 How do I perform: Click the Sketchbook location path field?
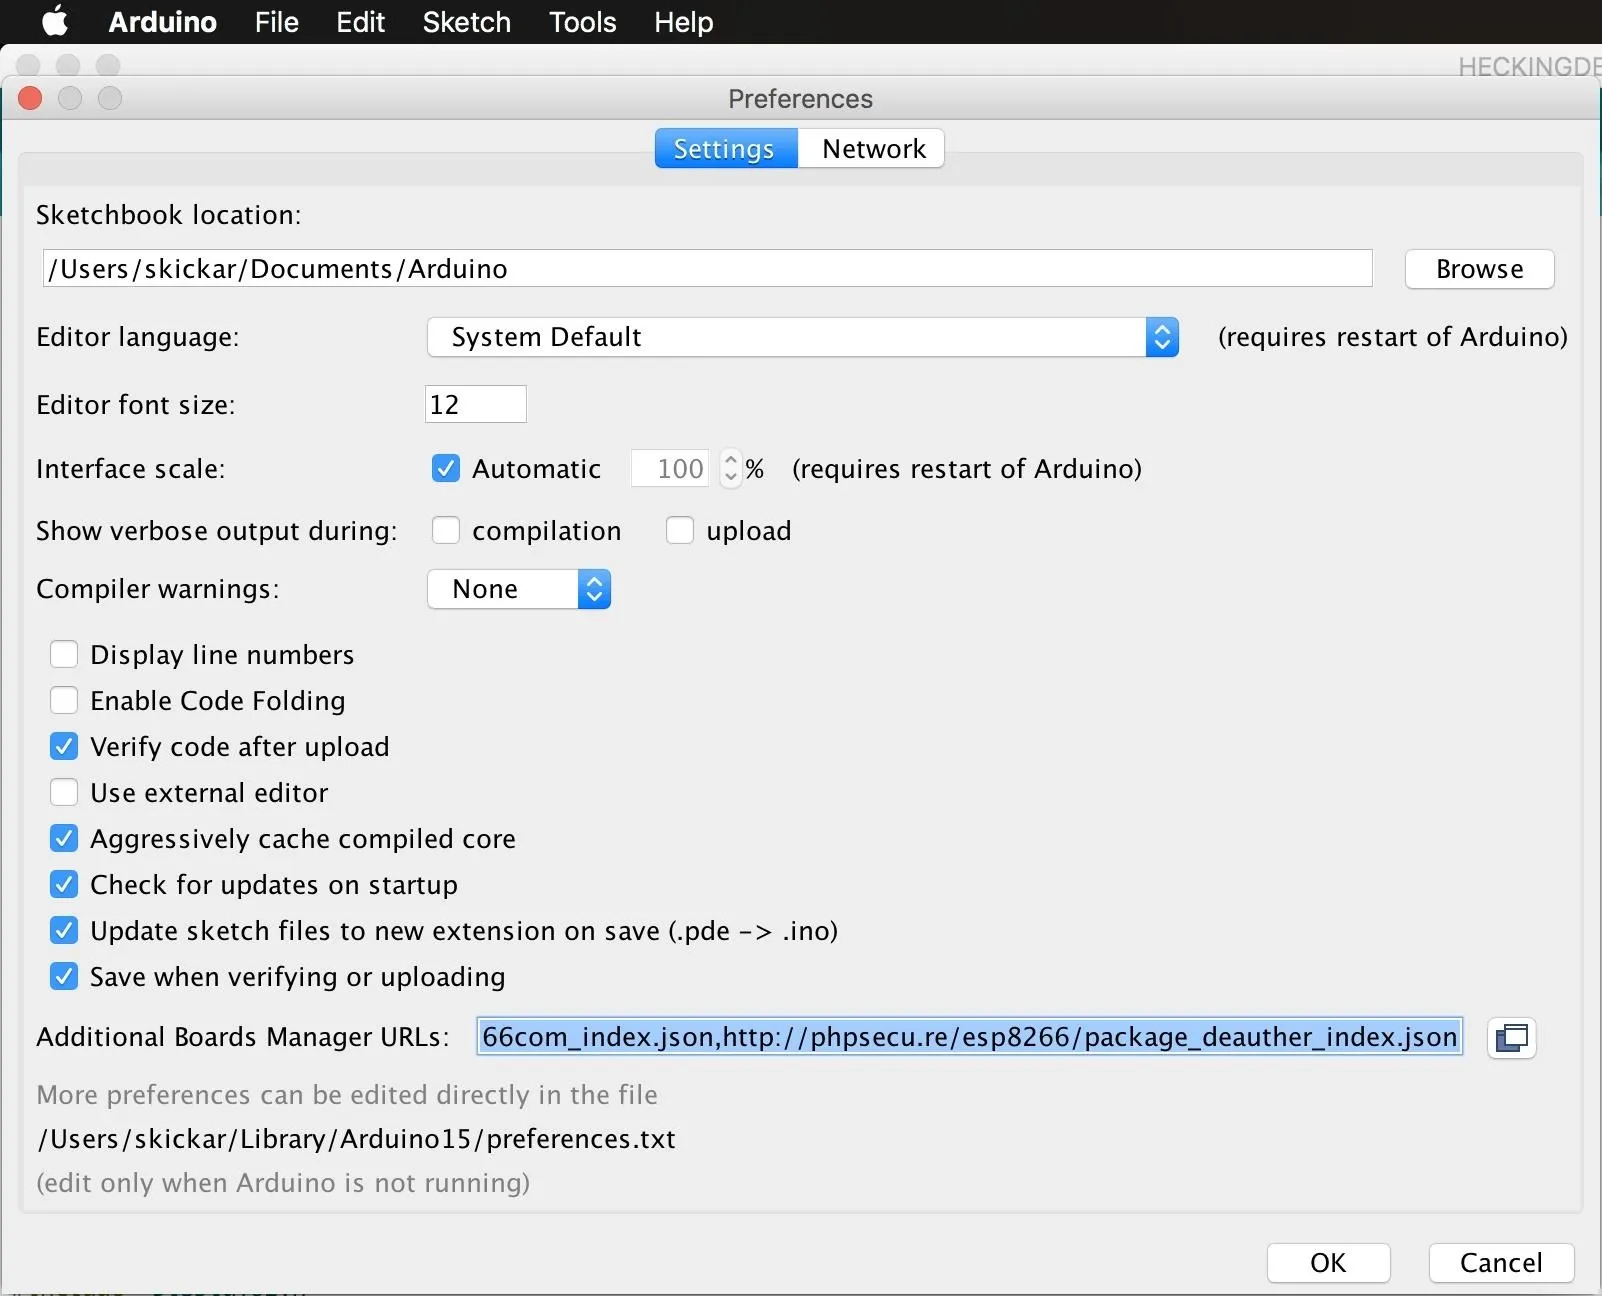coord(707,268)
